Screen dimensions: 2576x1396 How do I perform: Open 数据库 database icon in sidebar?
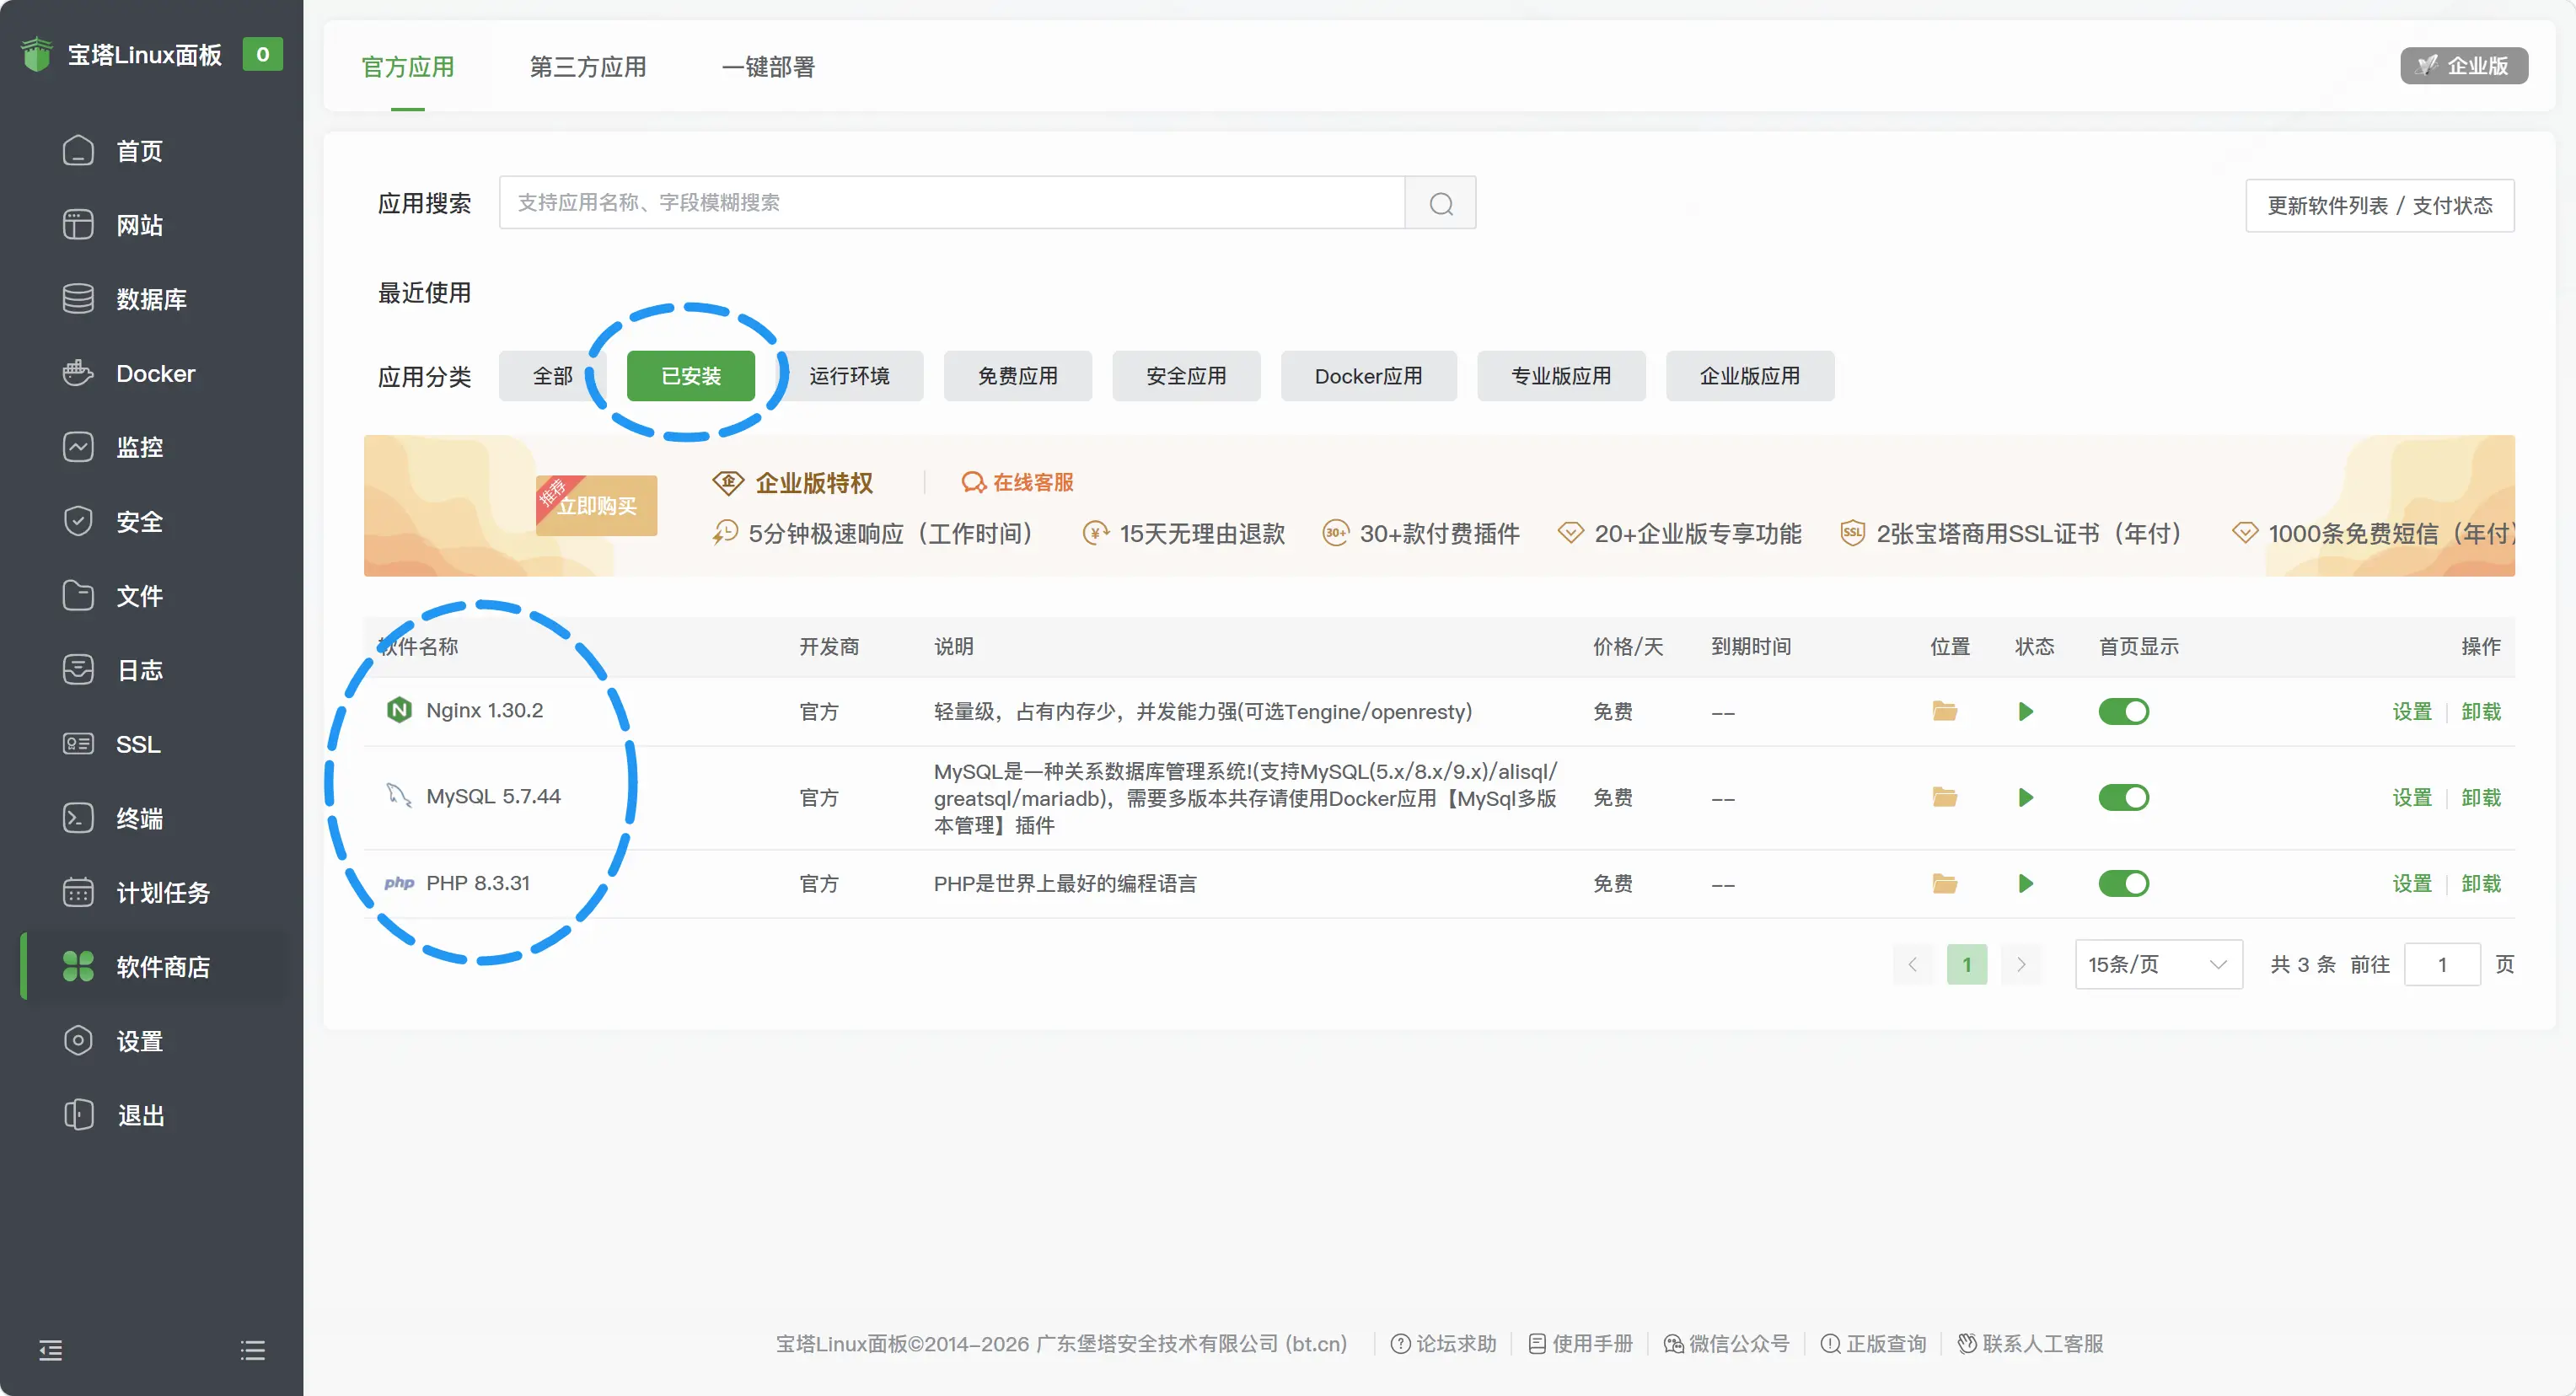tap(78, 299)
